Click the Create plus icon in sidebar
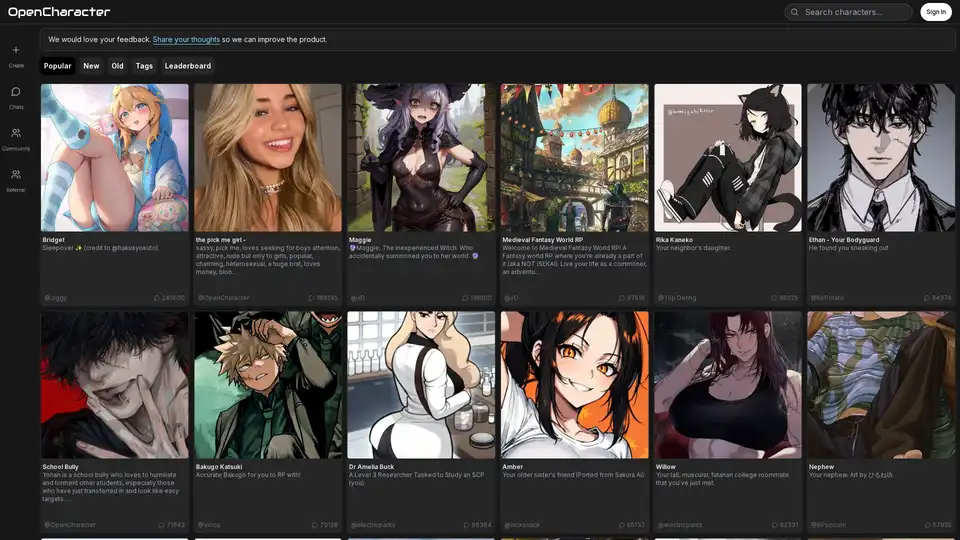The image size is (960, 540). click(x=16, y=50)
